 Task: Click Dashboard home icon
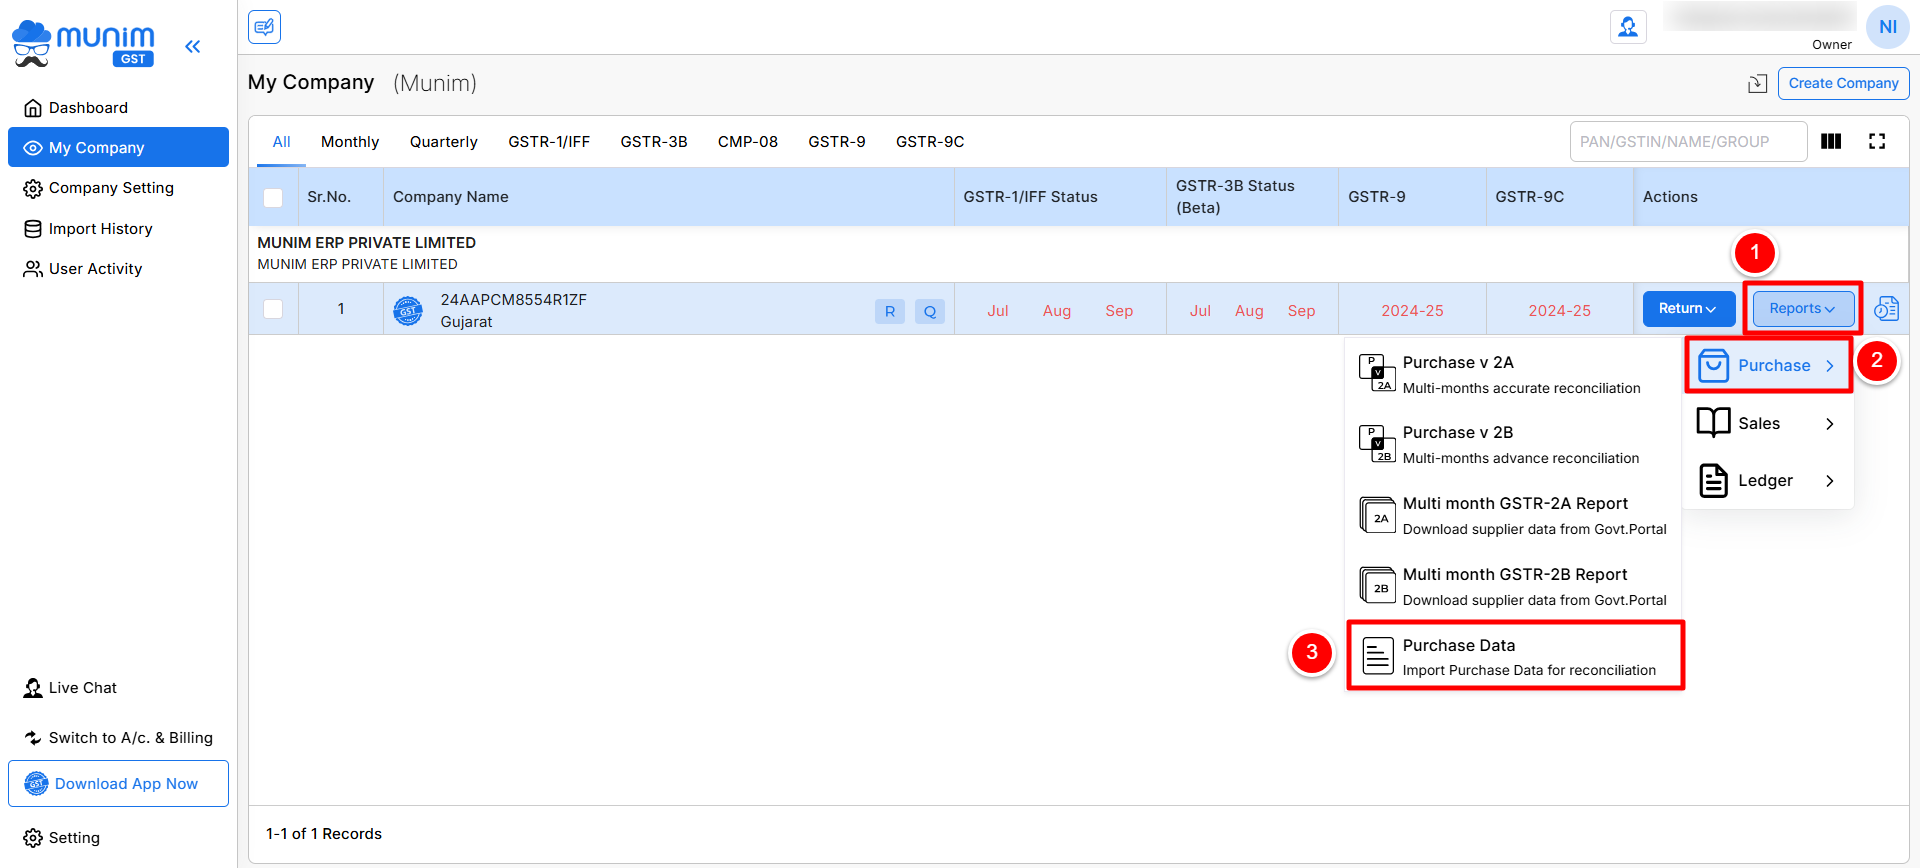point(33,108)
